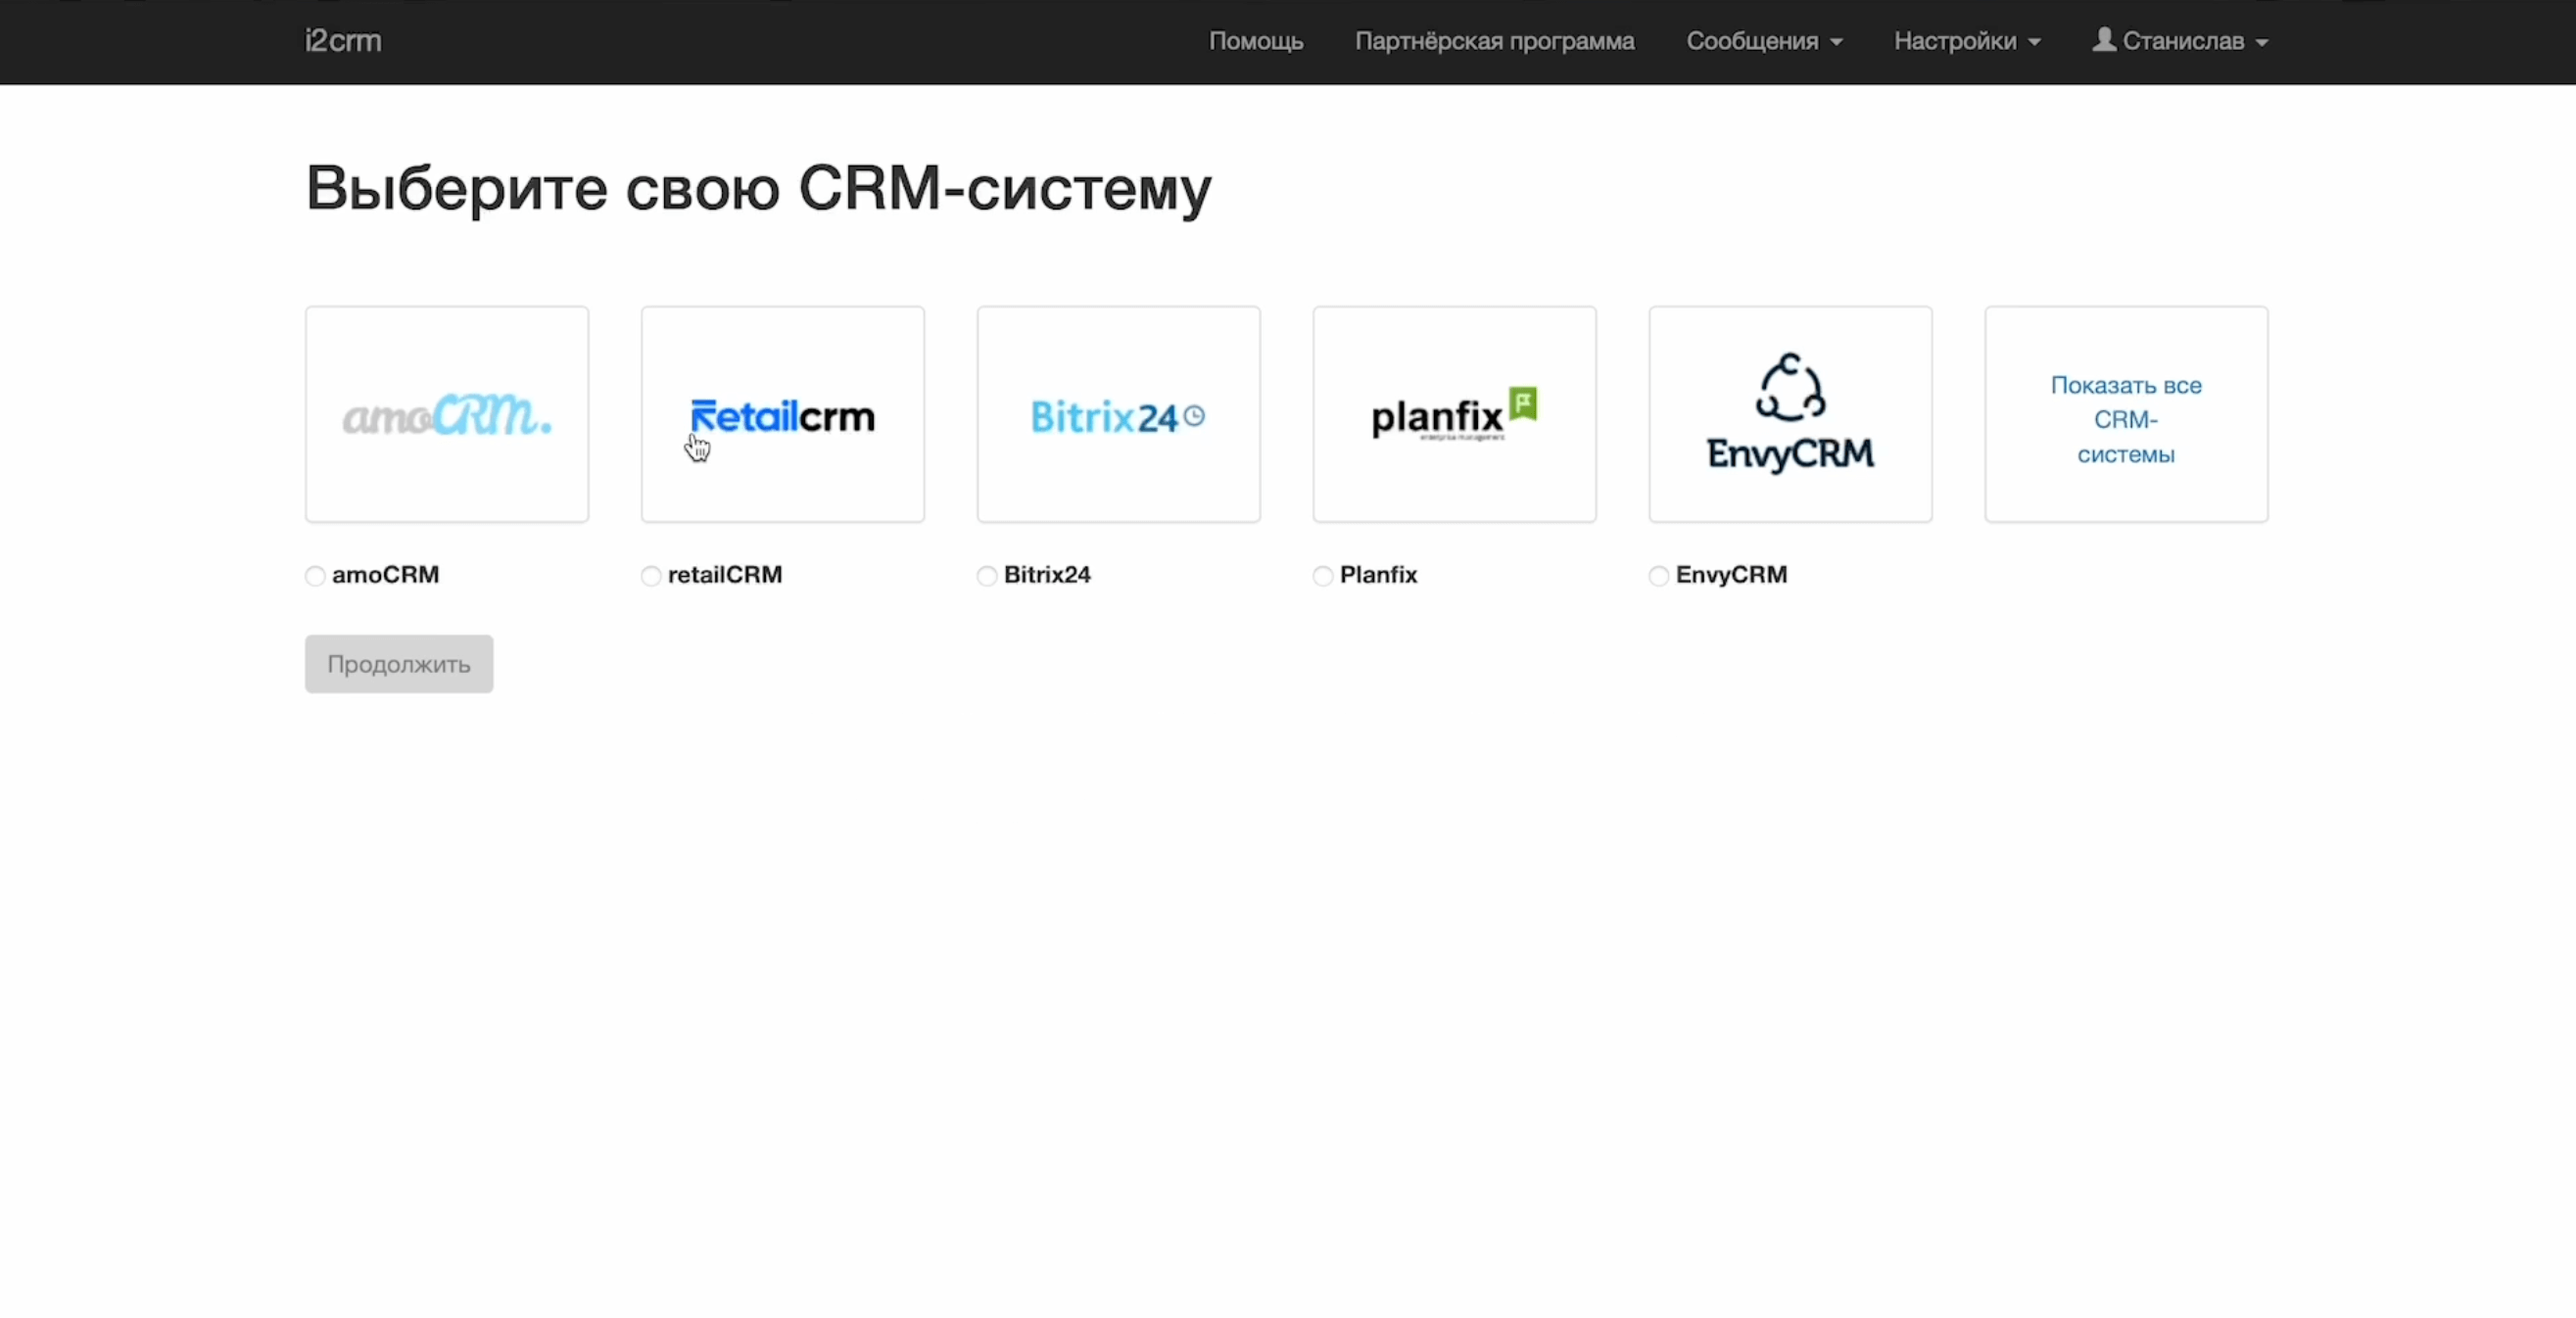Image resolution: width=2576 pixels, height=1318 pixels.
Task: Select the retailCRM radio button
Action: coord(651,576)
